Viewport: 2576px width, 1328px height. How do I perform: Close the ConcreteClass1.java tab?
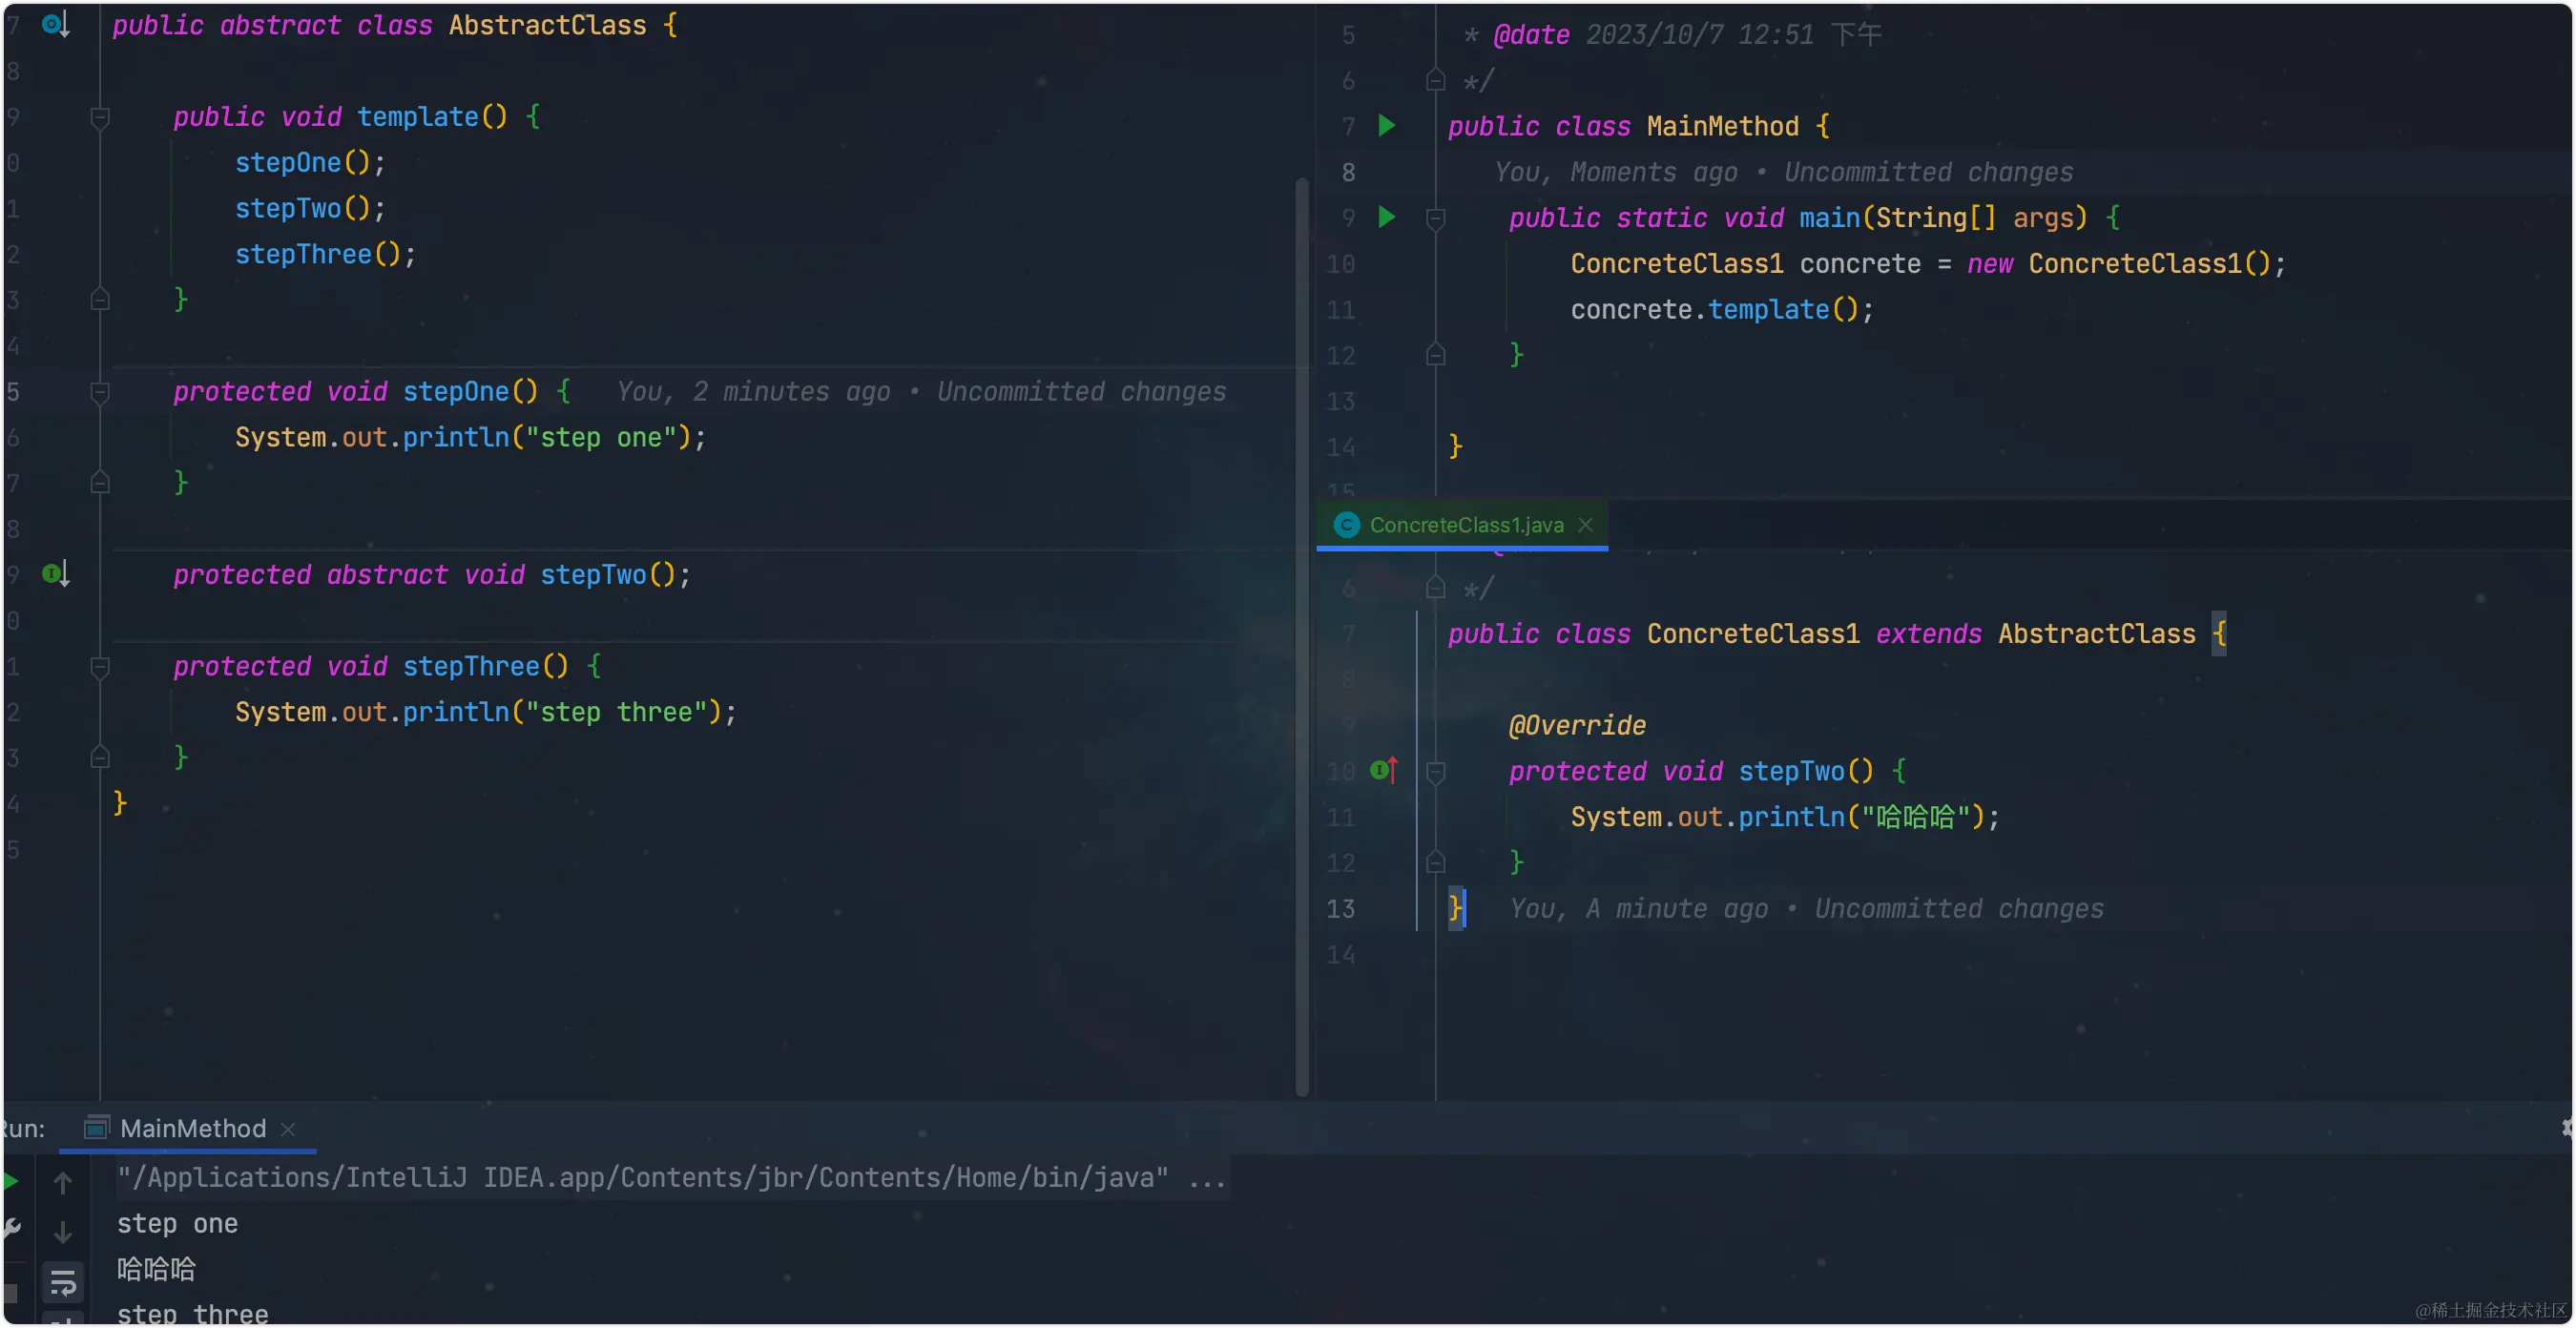[1585, 525]
